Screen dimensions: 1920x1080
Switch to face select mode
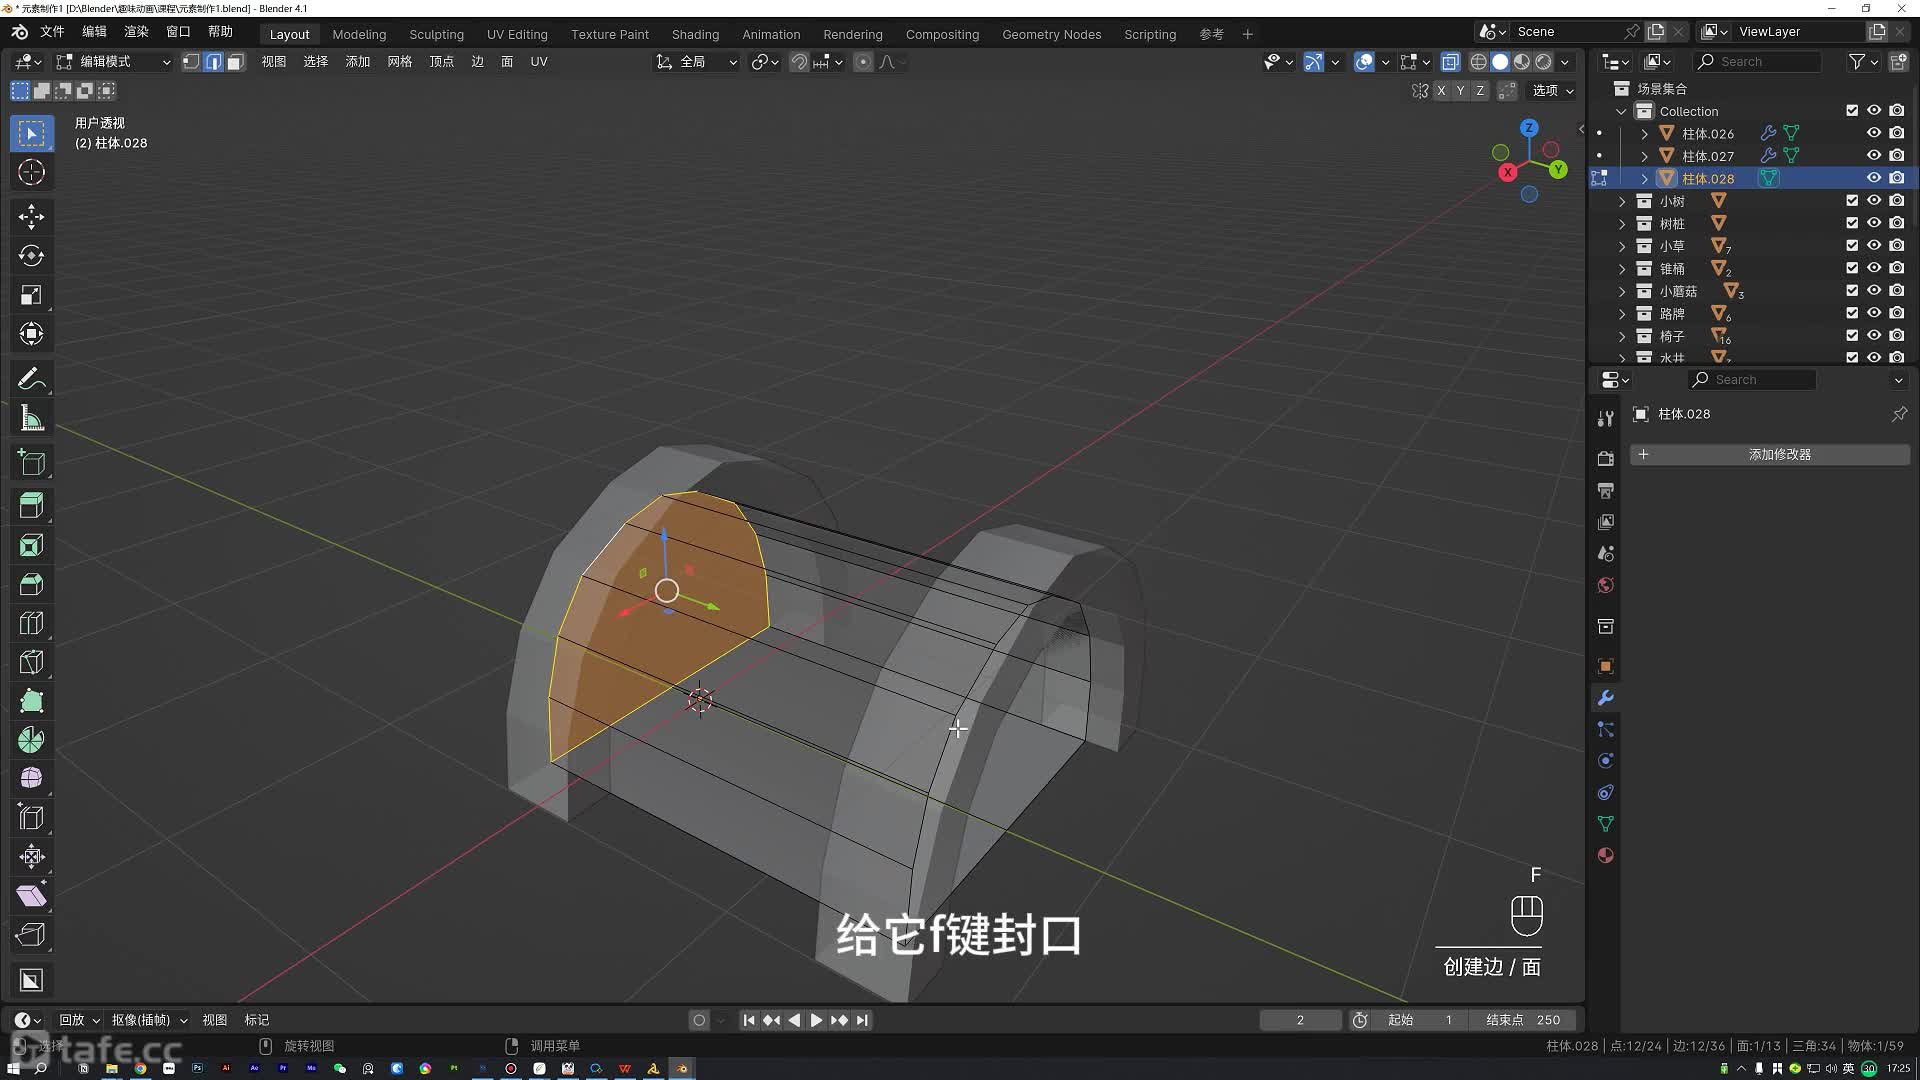tap(235, 62)
